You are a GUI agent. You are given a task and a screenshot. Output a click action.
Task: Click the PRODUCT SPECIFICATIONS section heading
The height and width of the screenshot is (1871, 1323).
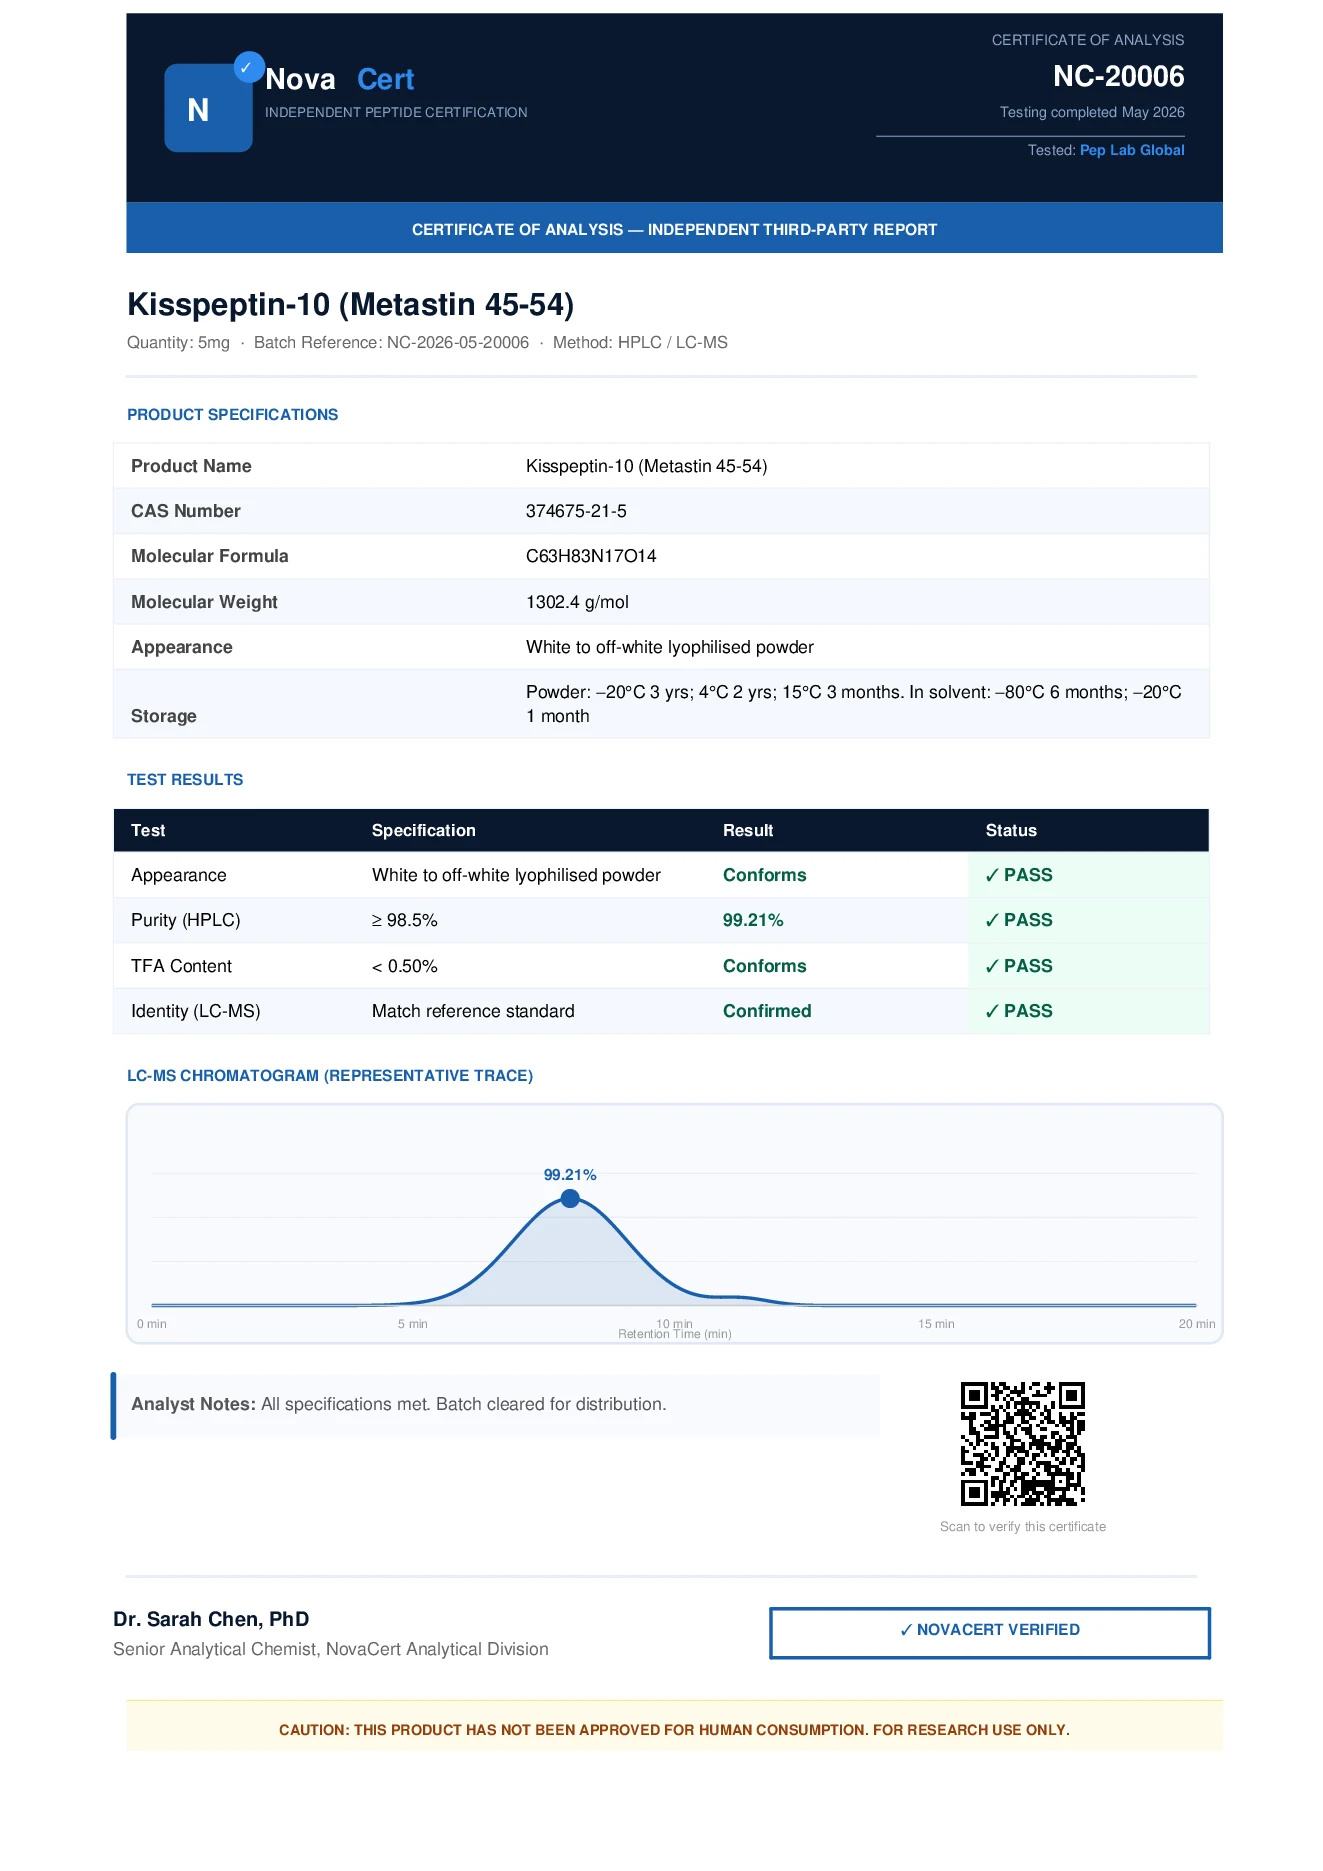232,414
